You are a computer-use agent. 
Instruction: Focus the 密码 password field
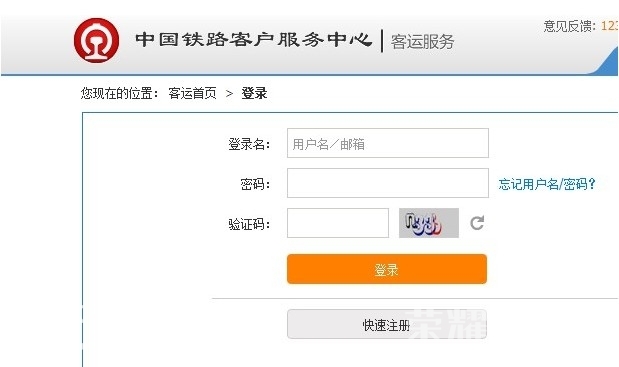tap(388, 183)
